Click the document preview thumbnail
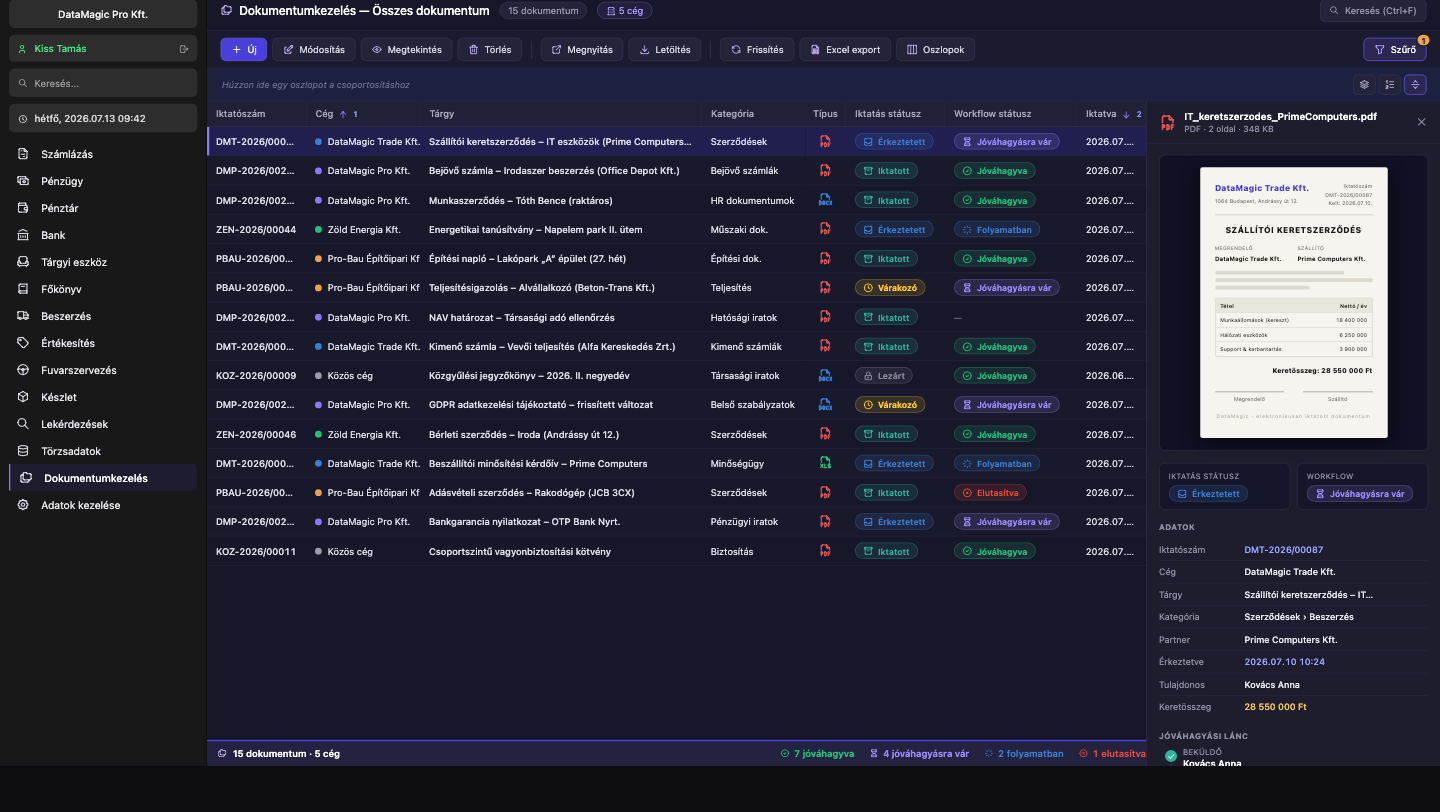Viewport: 1440px width, 812px height. click(1294, 302)
